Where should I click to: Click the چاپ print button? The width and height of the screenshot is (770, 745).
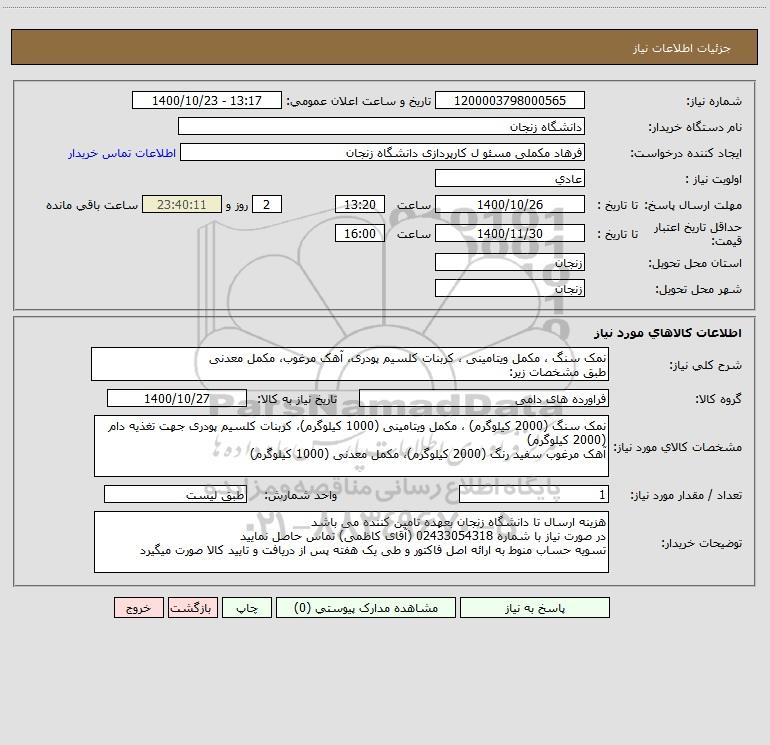coord(247,608)
